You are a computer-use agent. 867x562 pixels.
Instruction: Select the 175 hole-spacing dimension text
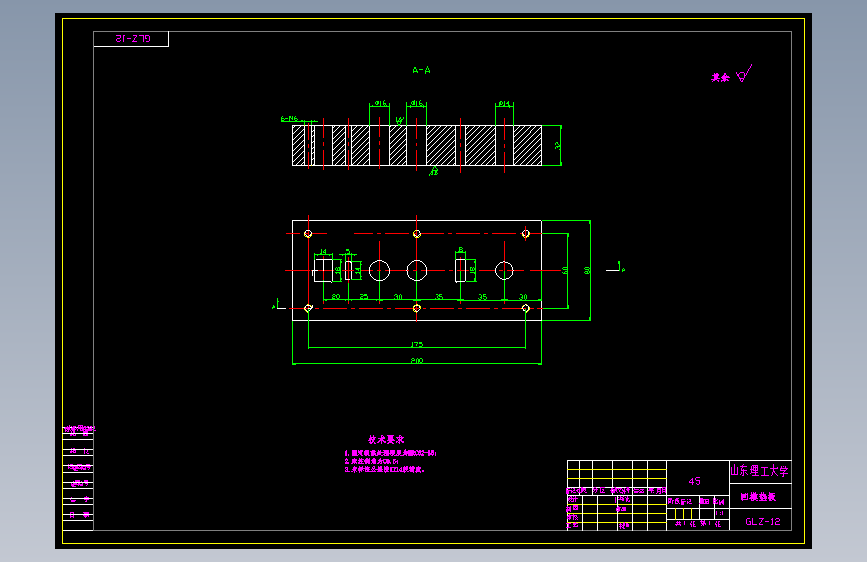(417, 344)
